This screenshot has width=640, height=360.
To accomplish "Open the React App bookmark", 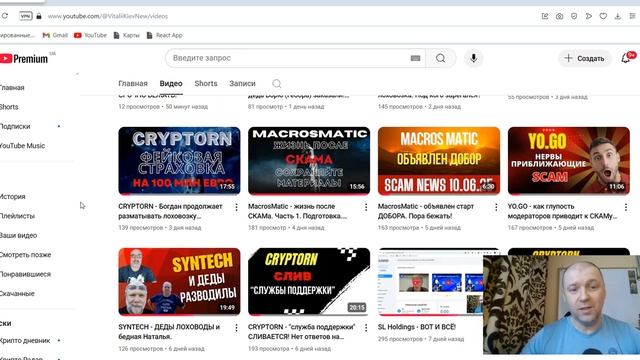I will point(164,36).
